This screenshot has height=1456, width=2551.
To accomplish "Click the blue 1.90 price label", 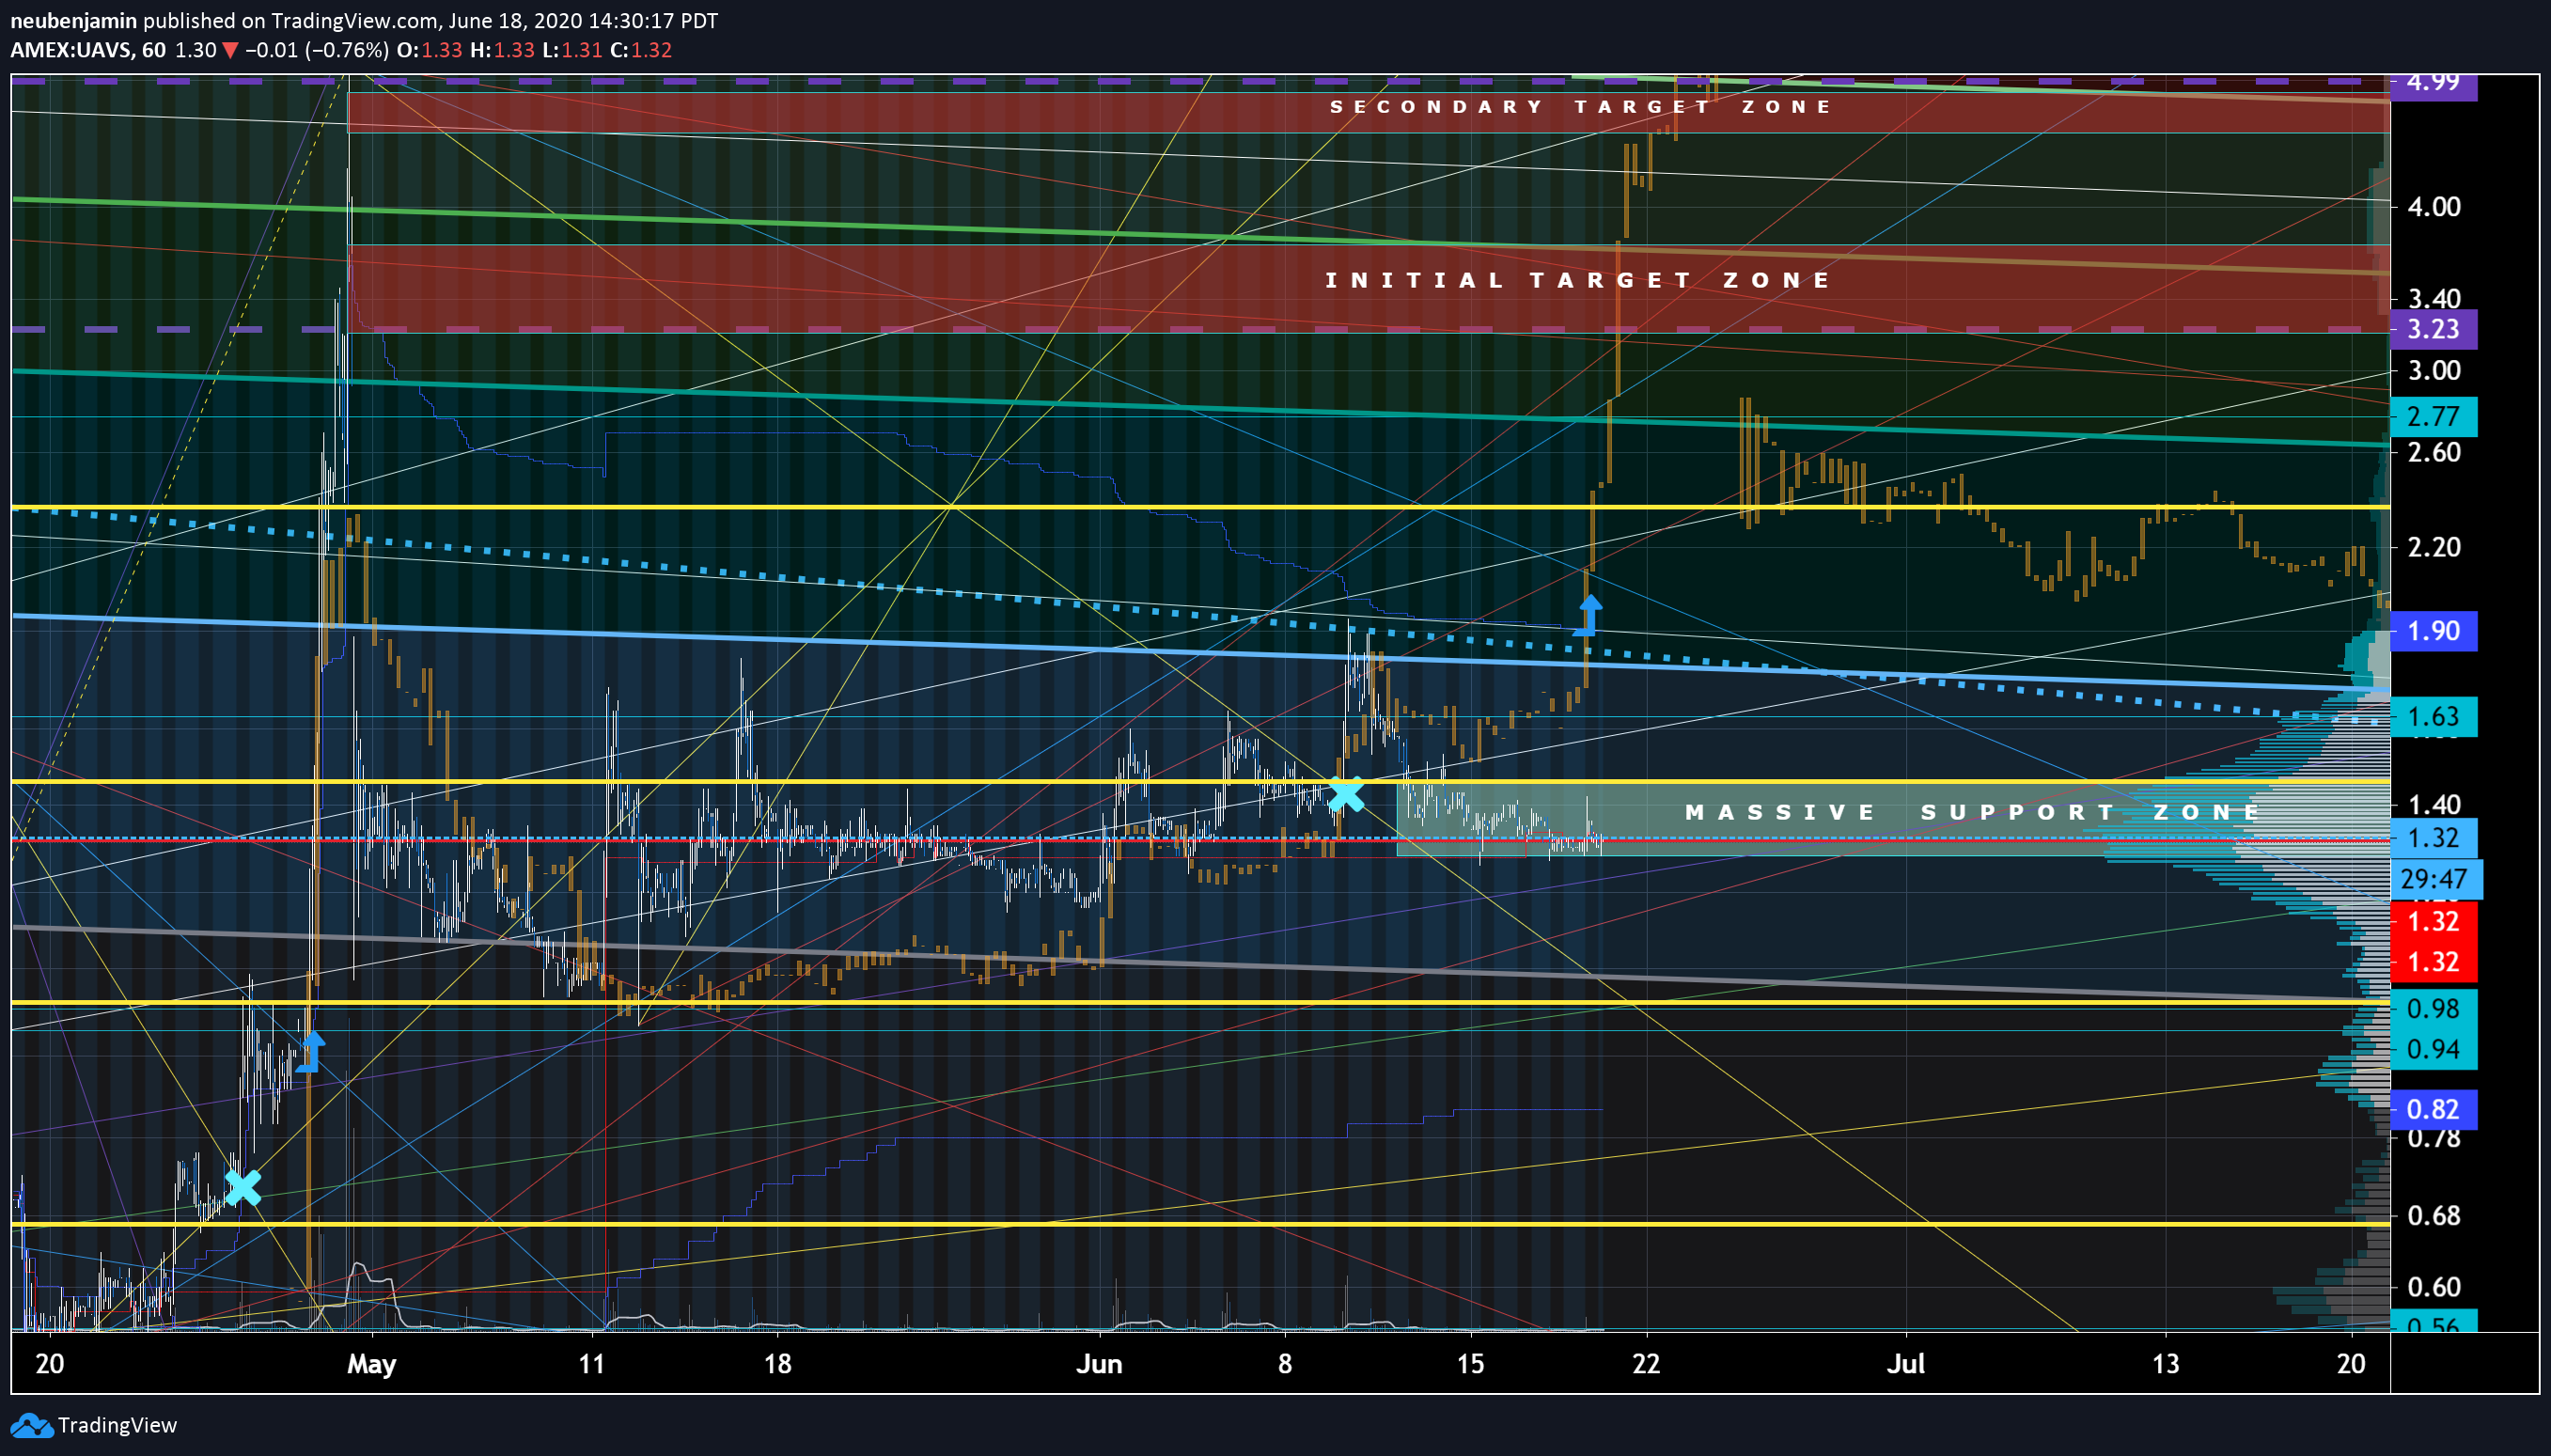I will tap(2433, 631).
